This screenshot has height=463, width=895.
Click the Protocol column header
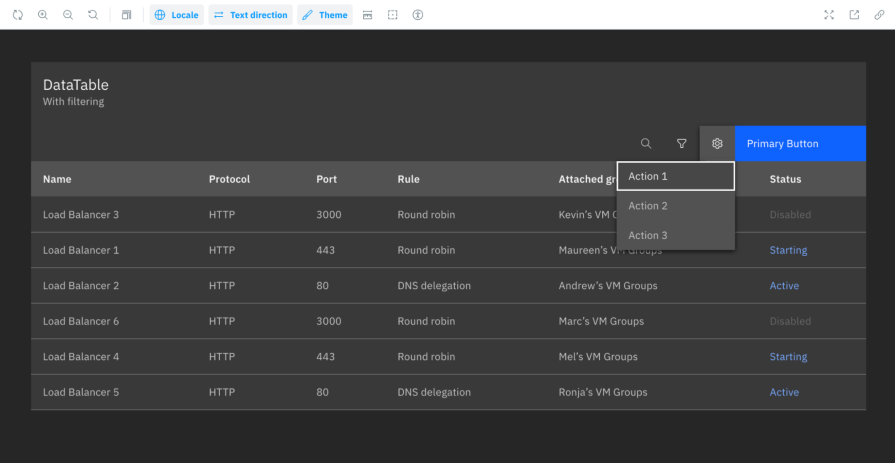229,179
